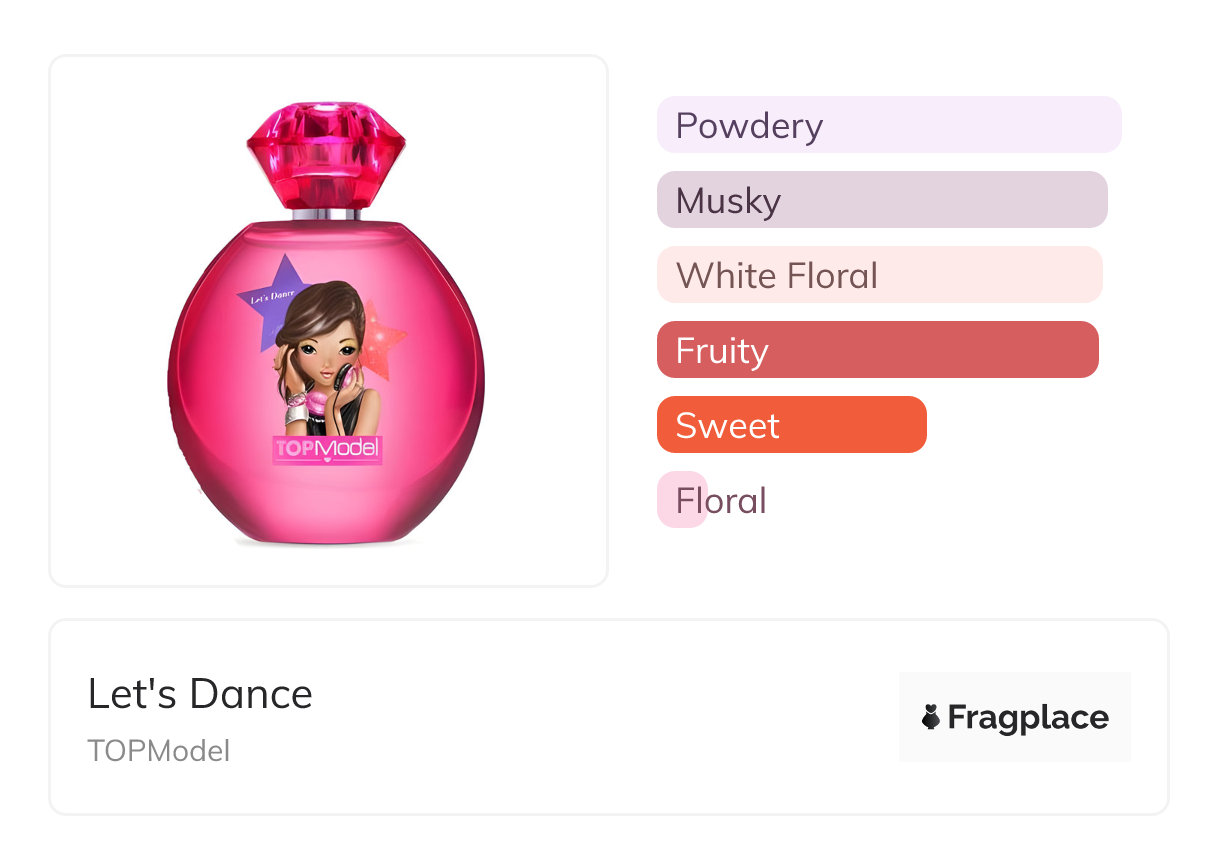1218x864 pixels.
Task: Click the White Floral accord bar
Action: coord(879,275)
